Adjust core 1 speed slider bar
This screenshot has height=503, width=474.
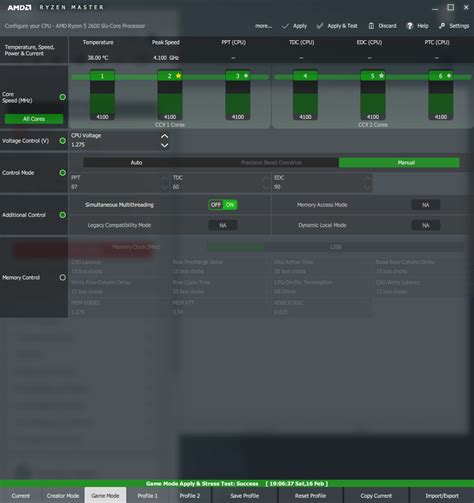point(102,95)
